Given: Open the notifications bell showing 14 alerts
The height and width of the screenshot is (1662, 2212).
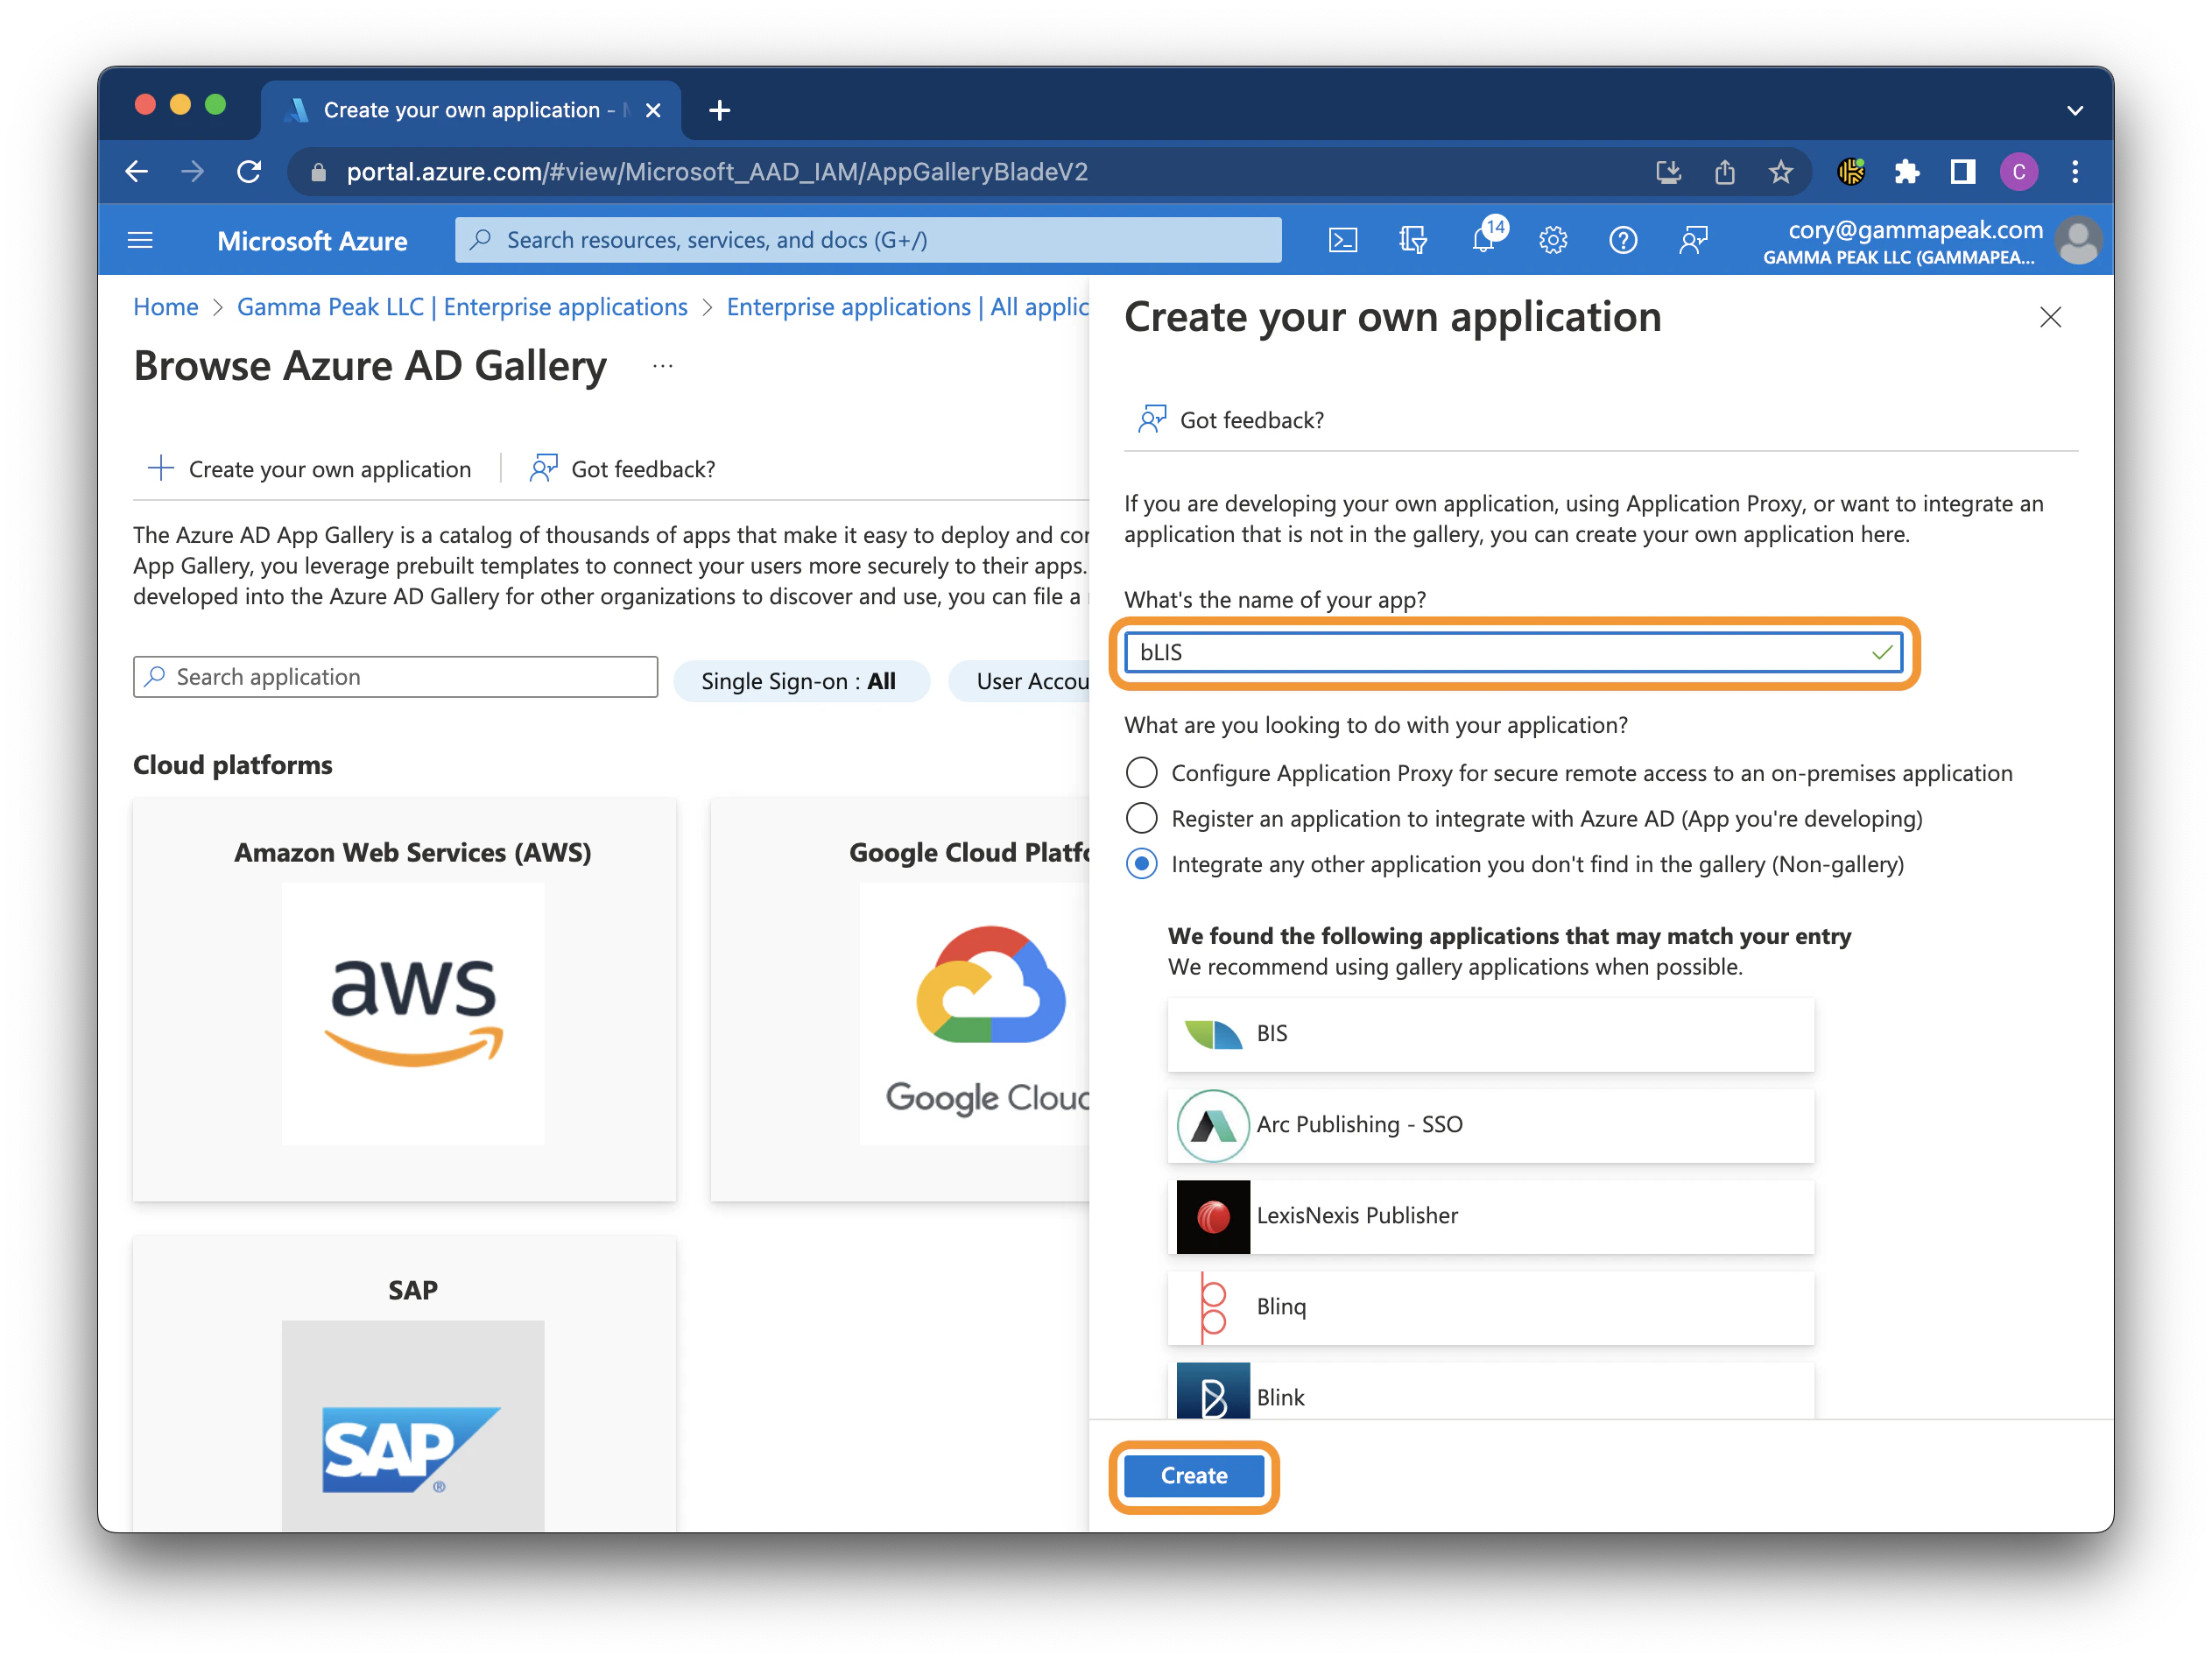Looking at the screenshot, I should click(x=1484, y=240).
